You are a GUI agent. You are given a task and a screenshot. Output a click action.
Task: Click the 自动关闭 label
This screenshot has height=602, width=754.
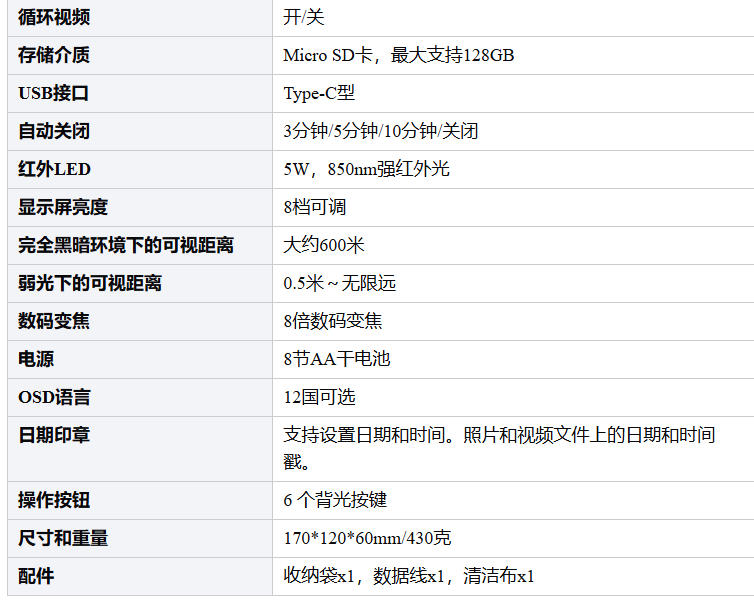pos(54,131)
